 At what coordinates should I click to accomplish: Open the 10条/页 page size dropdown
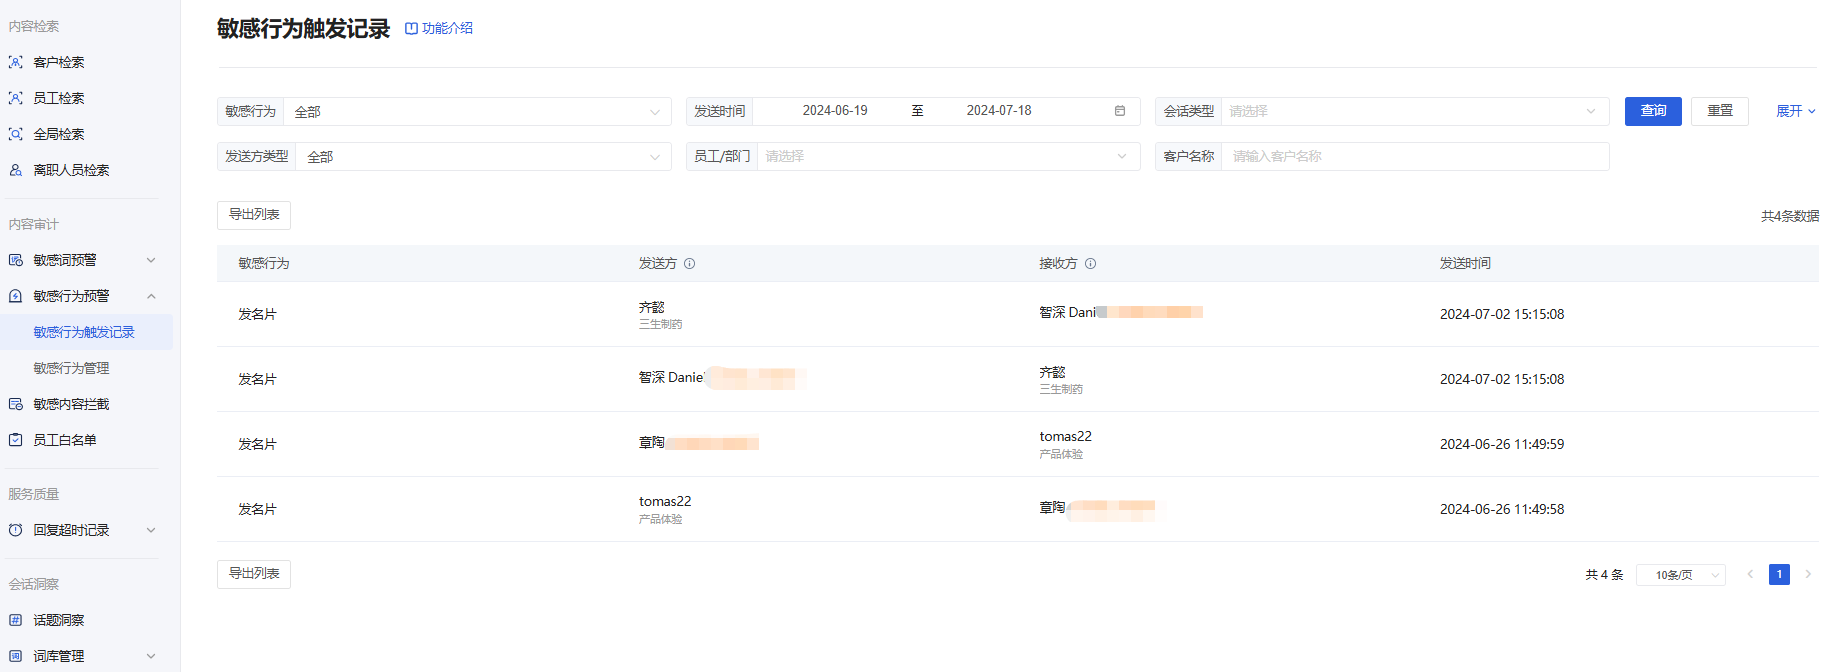(x=1681, y=575)
